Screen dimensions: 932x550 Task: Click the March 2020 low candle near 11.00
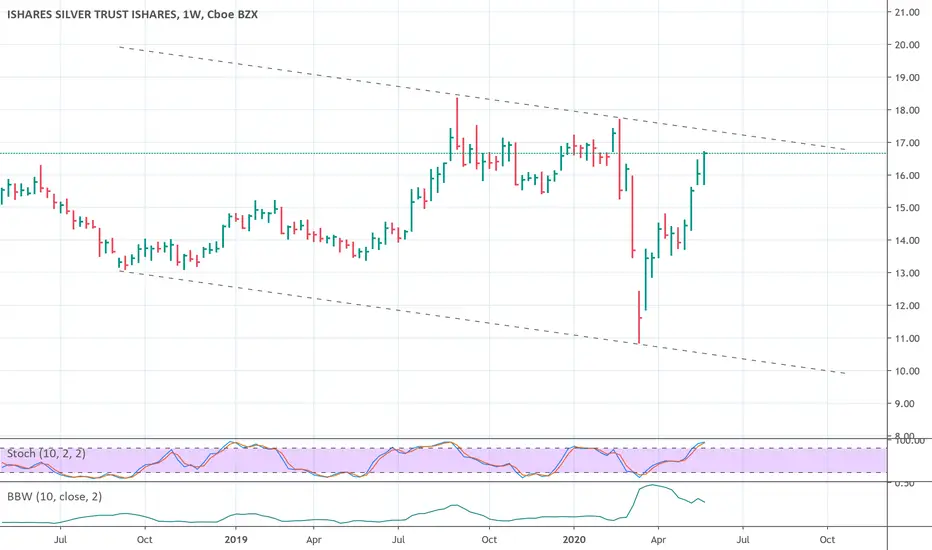point(639,318)
